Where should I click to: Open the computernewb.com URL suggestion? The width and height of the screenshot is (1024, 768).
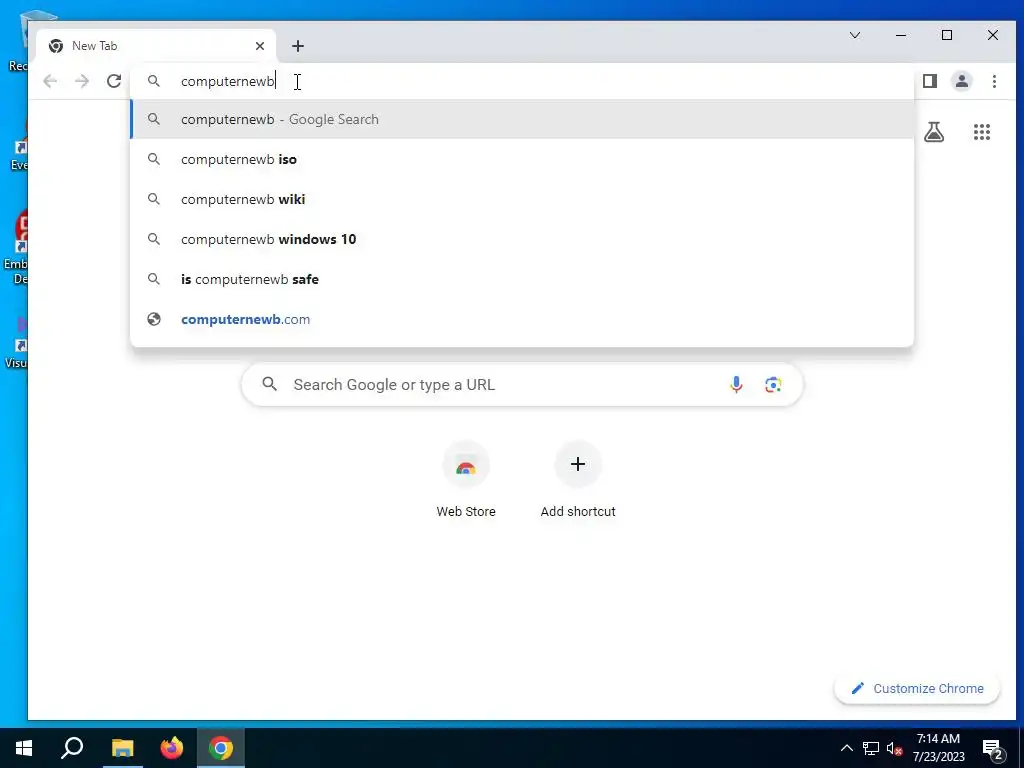(522, 319)
